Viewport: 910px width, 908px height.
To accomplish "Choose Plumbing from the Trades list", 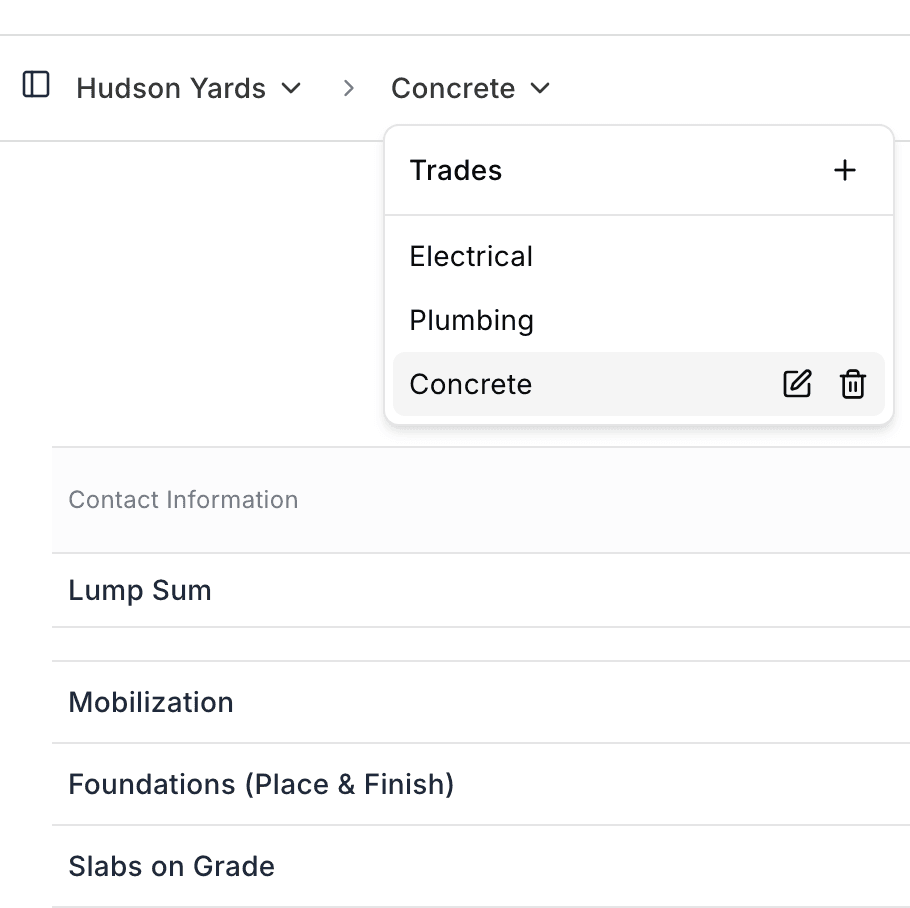I will click(471, 320).
